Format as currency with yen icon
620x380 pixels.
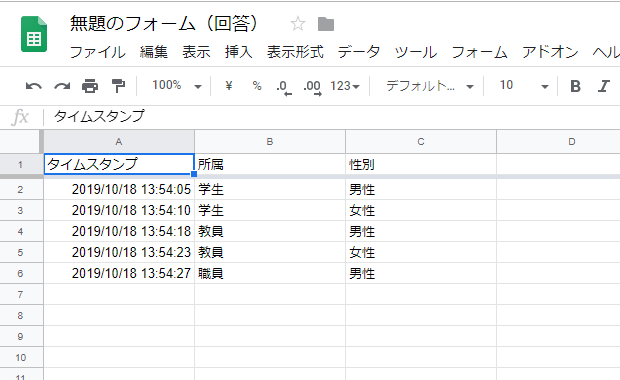229,85
